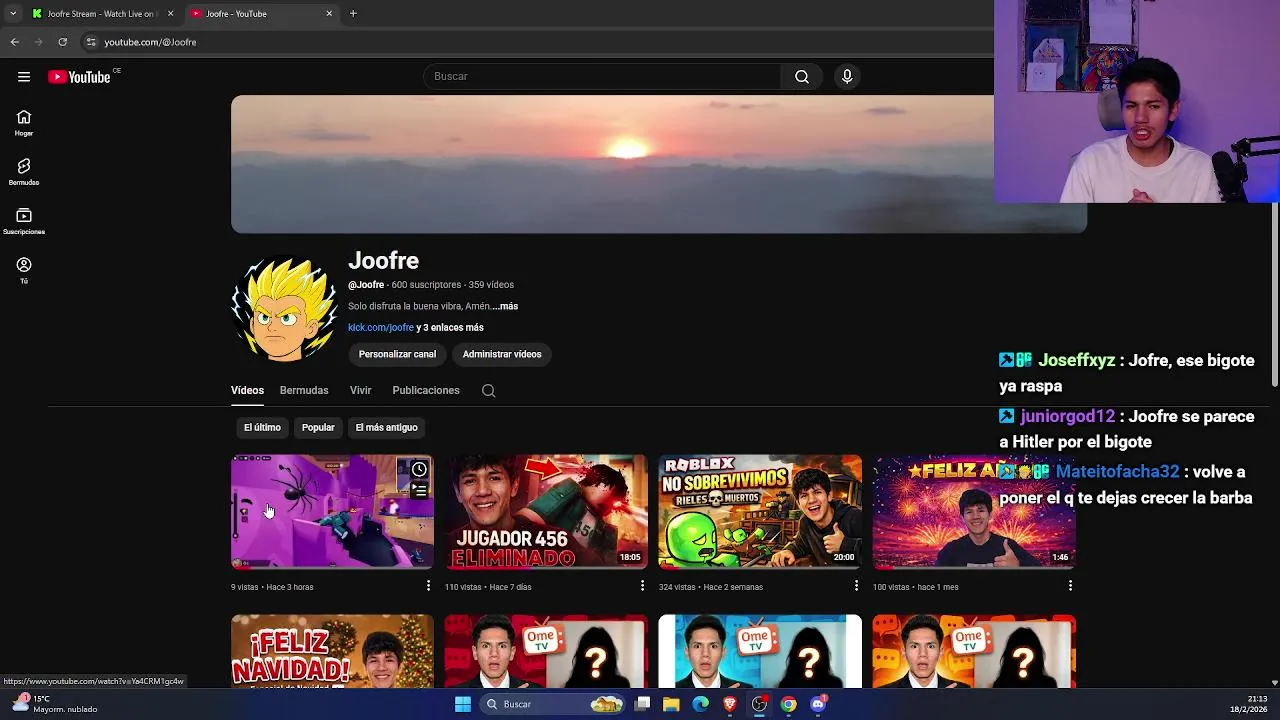
Task: Click the YouTube logo
Action: tap(79, 77)
